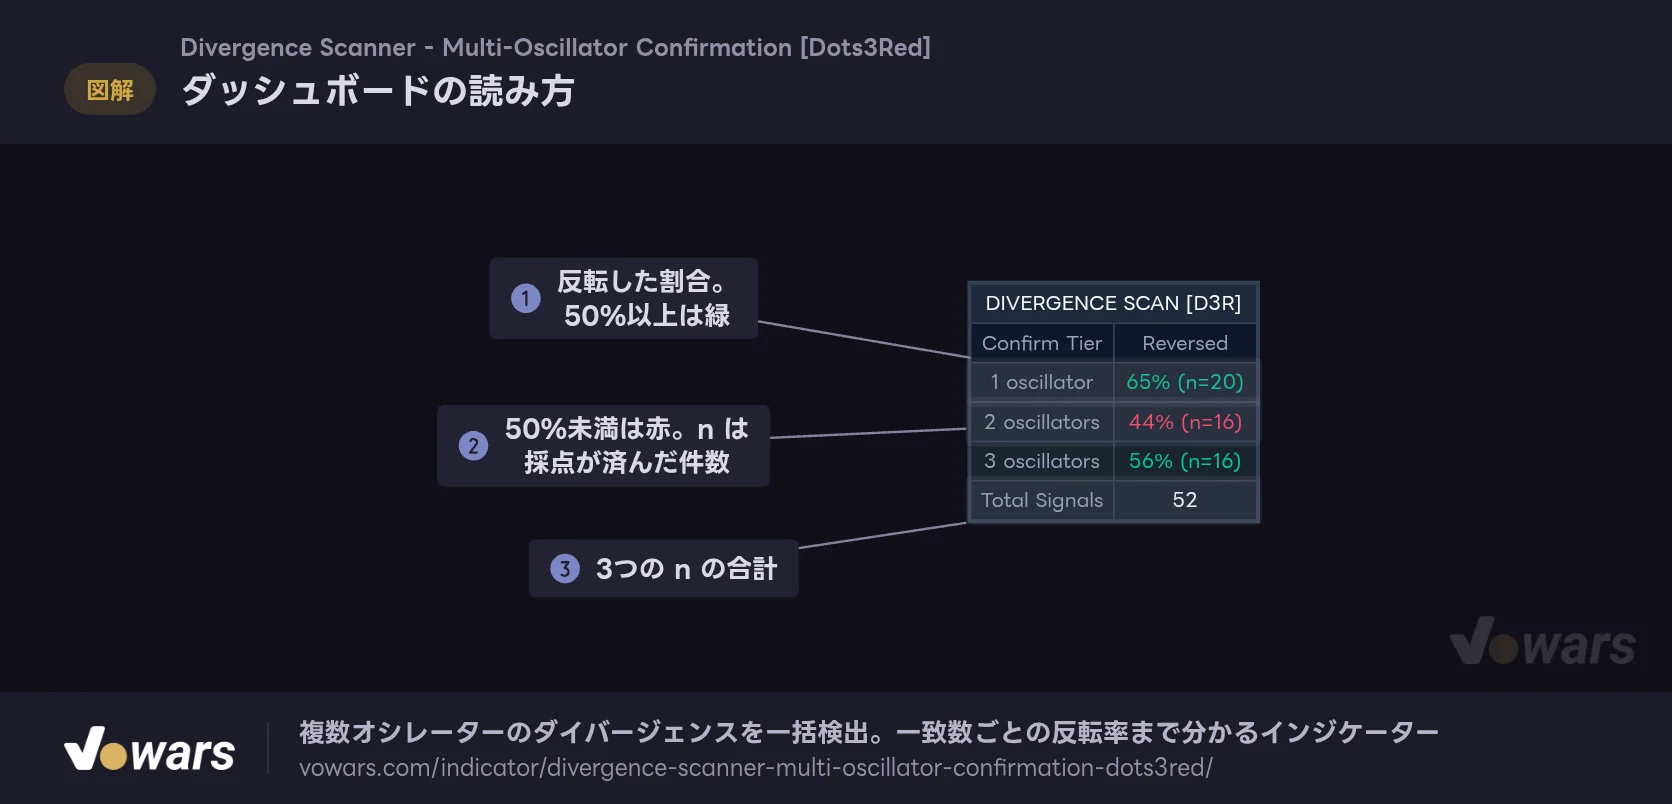The height and width of the screenshot is (804, 1672).
Task: Click the 3つの n の合計 callout
Action: point(664,569)
